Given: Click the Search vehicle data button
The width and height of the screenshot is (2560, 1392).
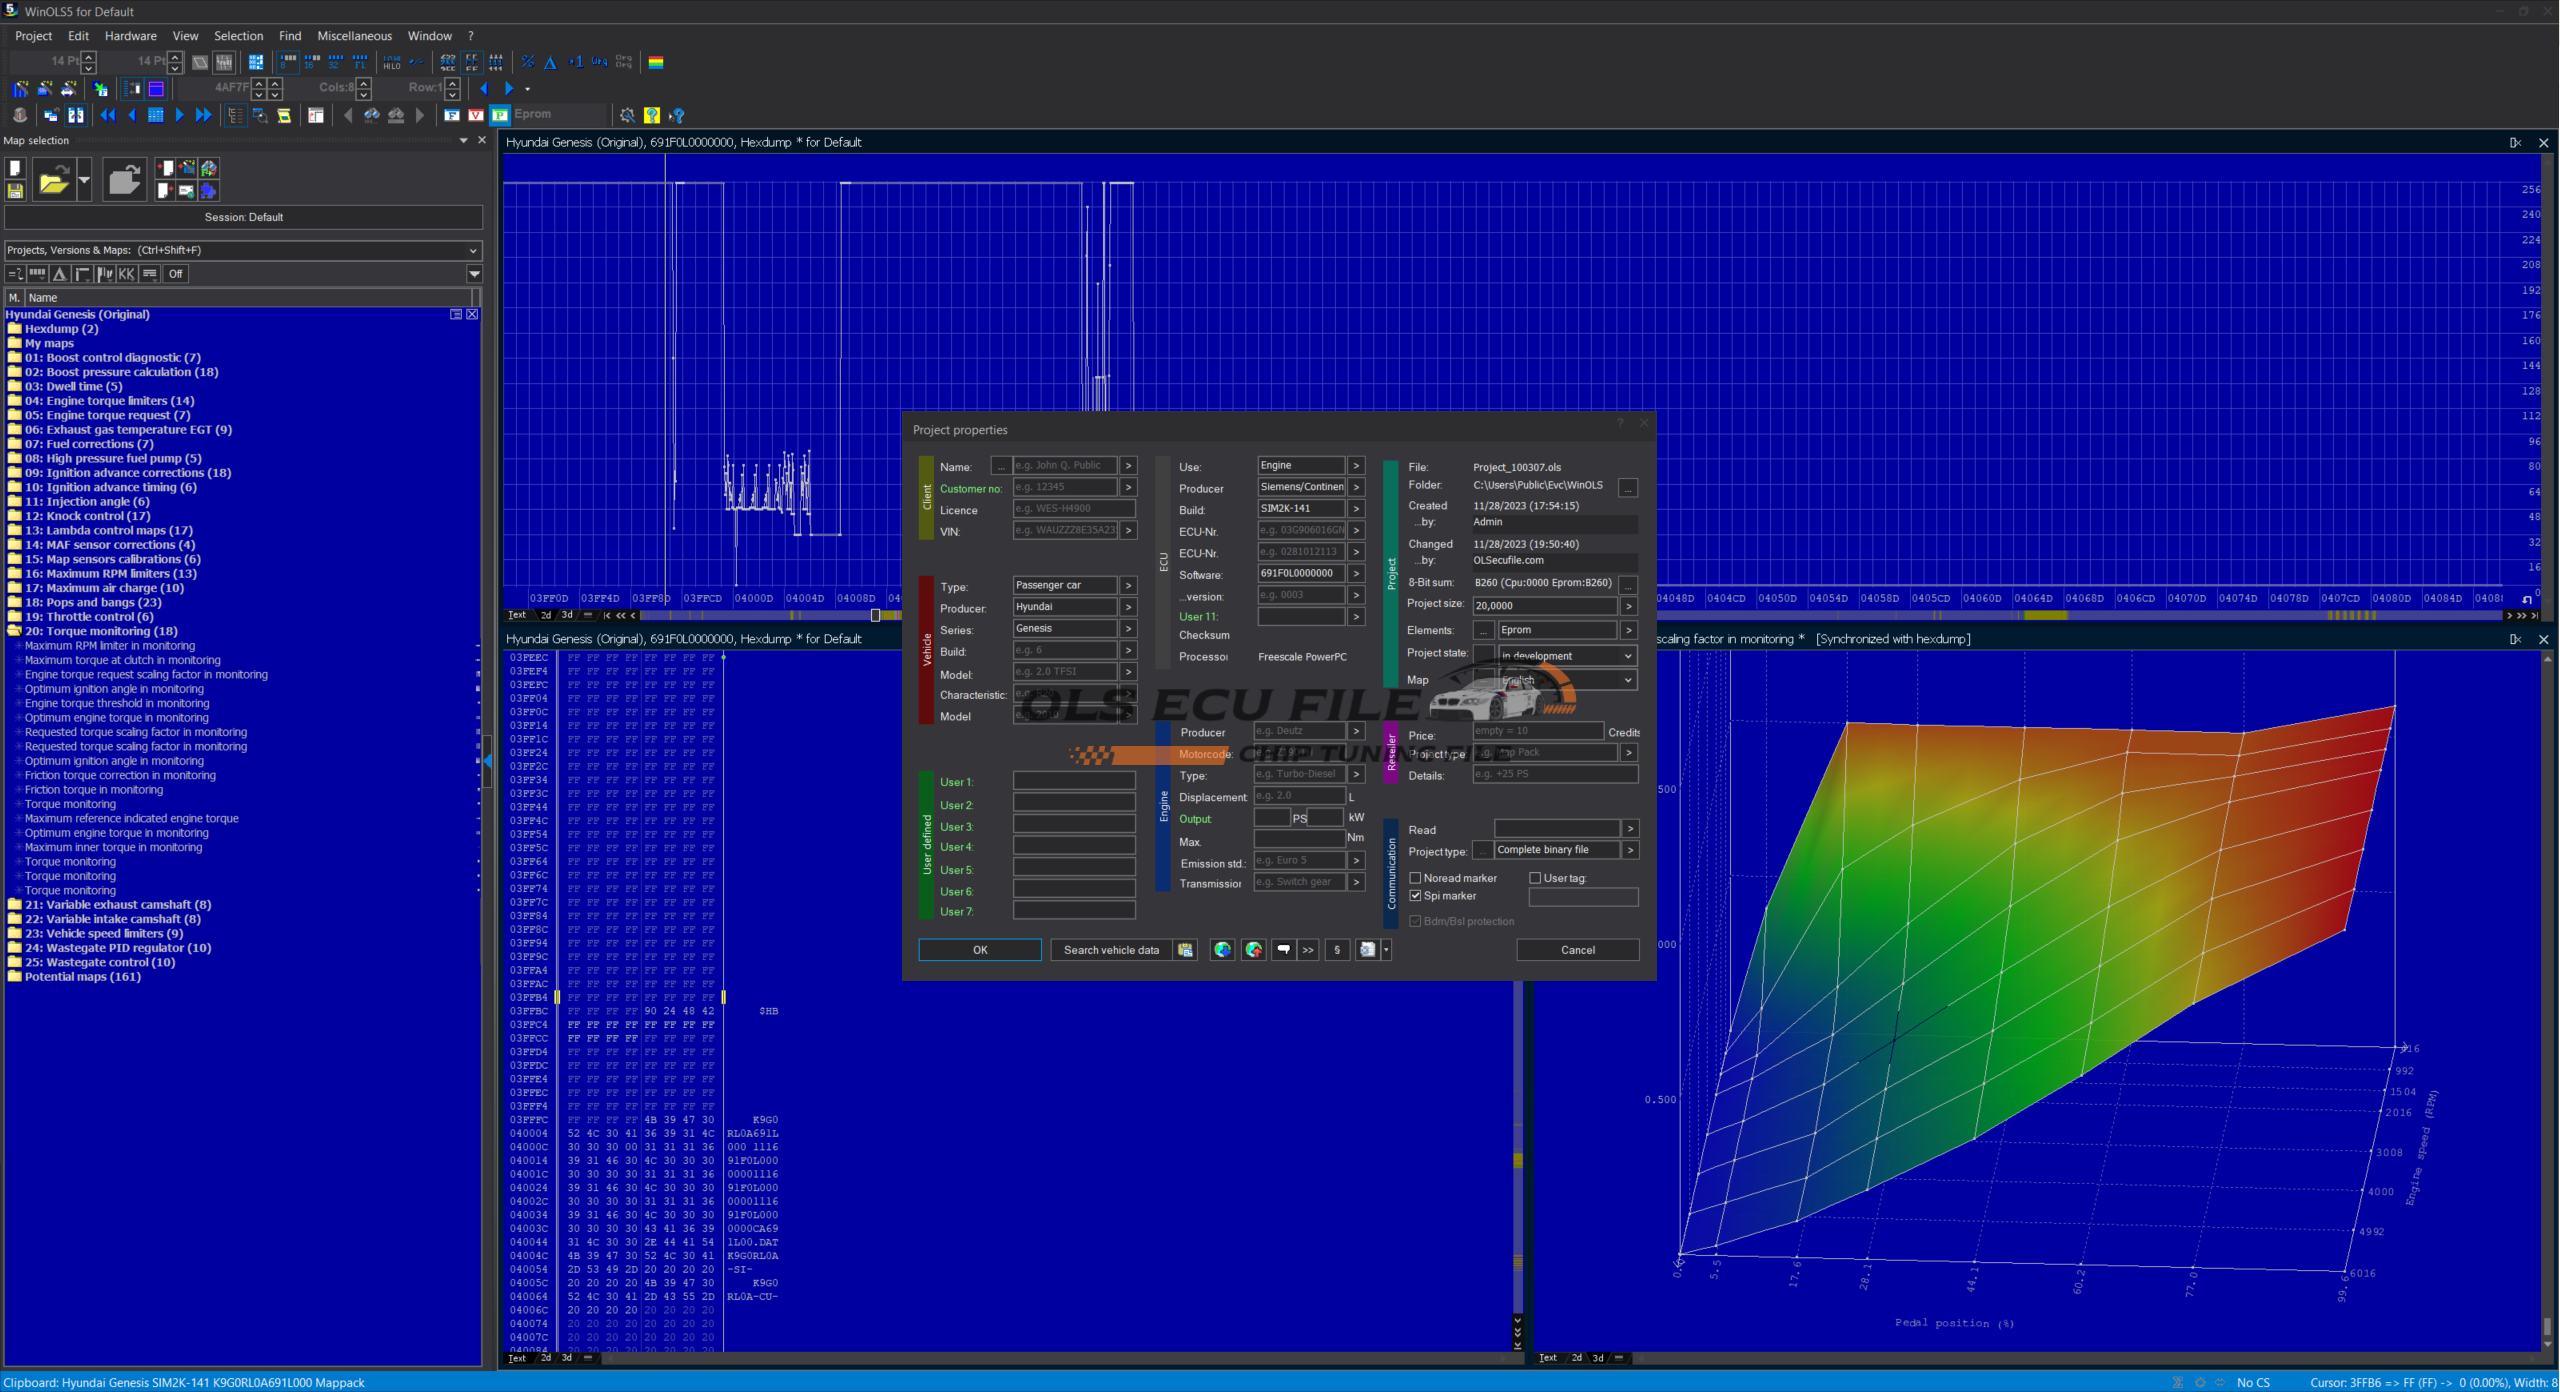Looking at the screenshot, I should coord(1110,950).
